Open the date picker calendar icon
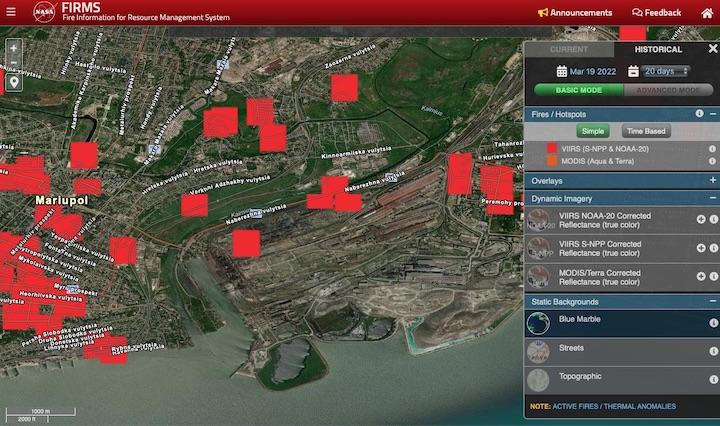 coord(562,71)
